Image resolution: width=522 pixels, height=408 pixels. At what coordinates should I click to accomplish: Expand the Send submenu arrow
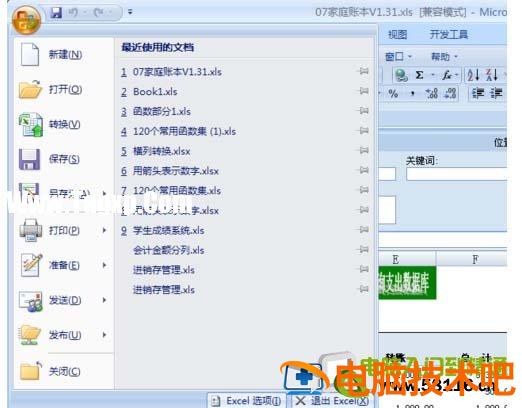pyautogui.click(x=104, y=300)
